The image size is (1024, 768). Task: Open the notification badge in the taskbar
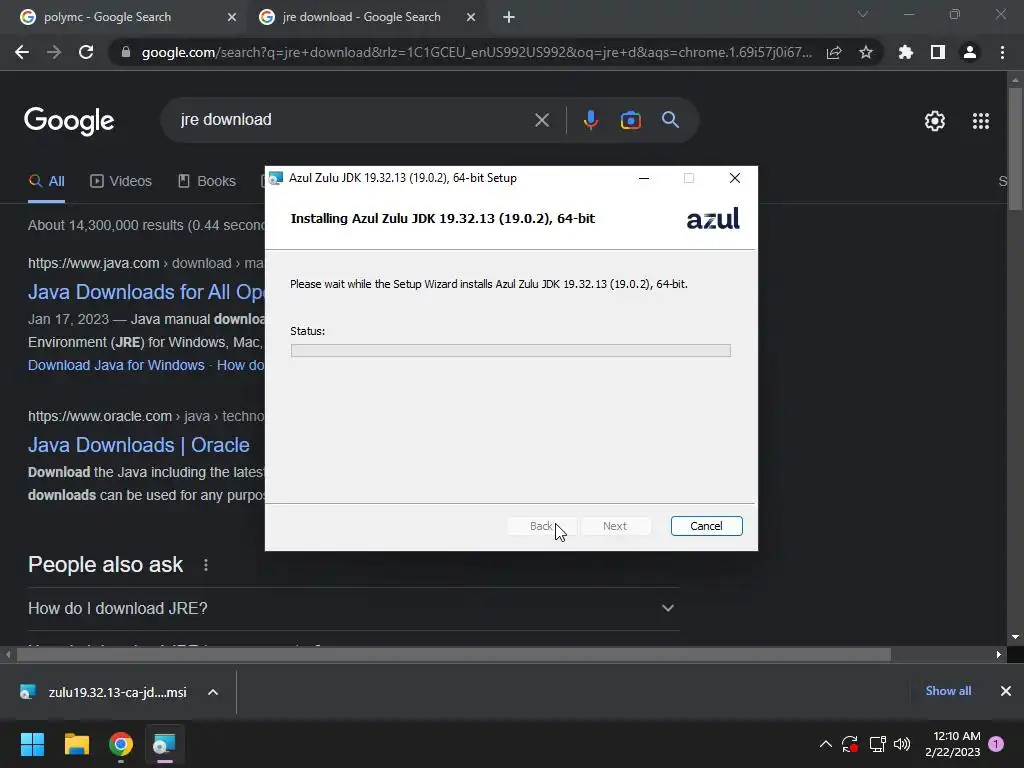pos(996,744)
